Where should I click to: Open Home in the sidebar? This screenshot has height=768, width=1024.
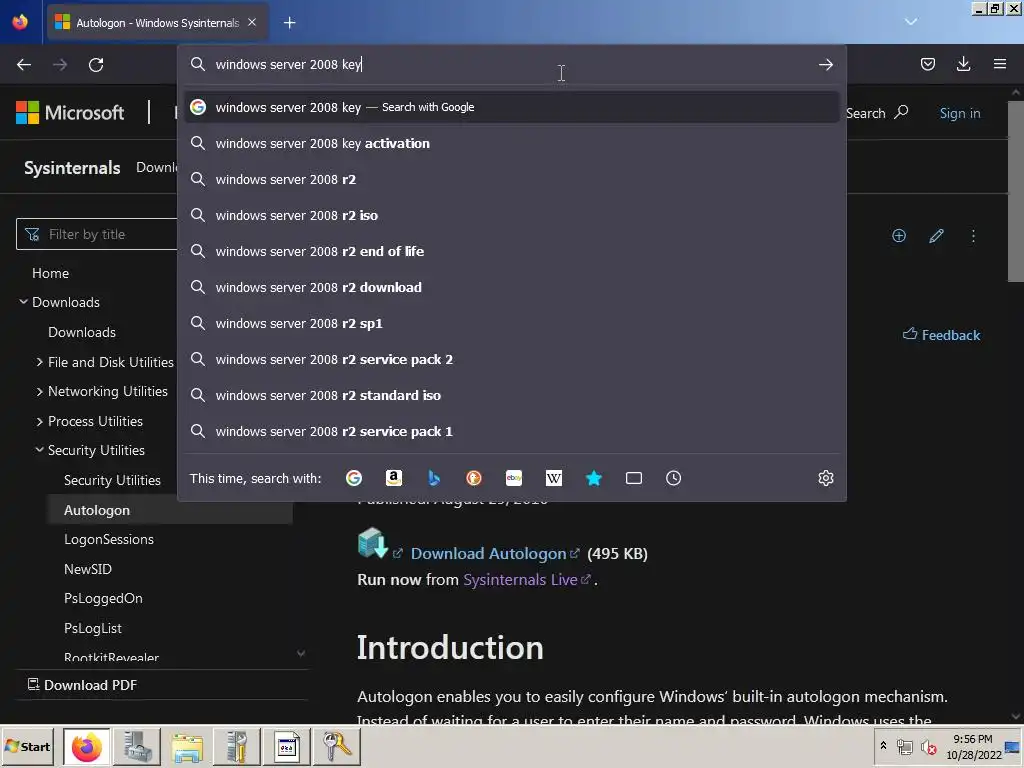coord(50,273)
